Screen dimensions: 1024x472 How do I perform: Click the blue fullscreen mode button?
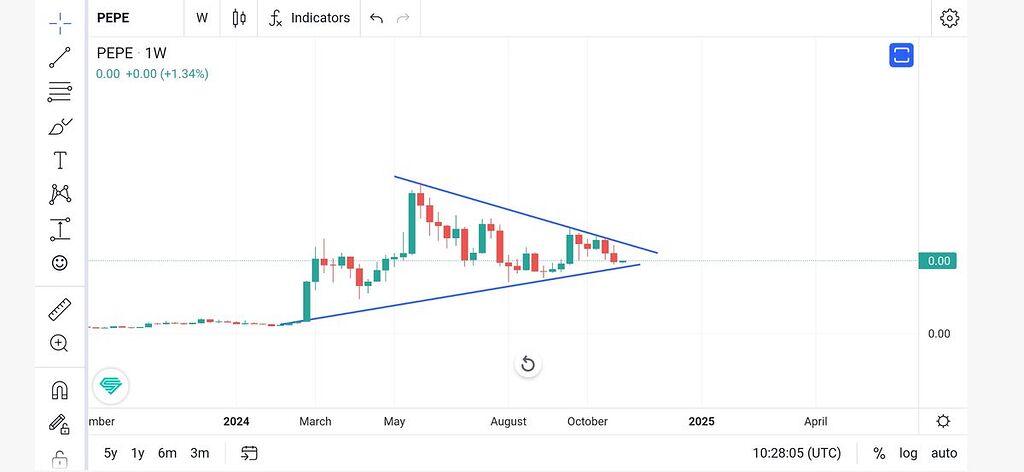pyautogui.click(x=902, y=55)
